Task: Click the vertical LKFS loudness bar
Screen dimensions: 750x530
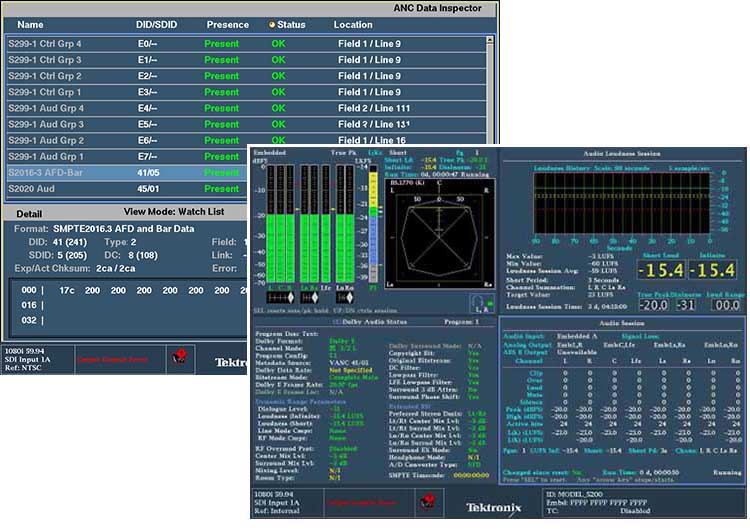Action: pyautogui.click(x=374, y=225)
